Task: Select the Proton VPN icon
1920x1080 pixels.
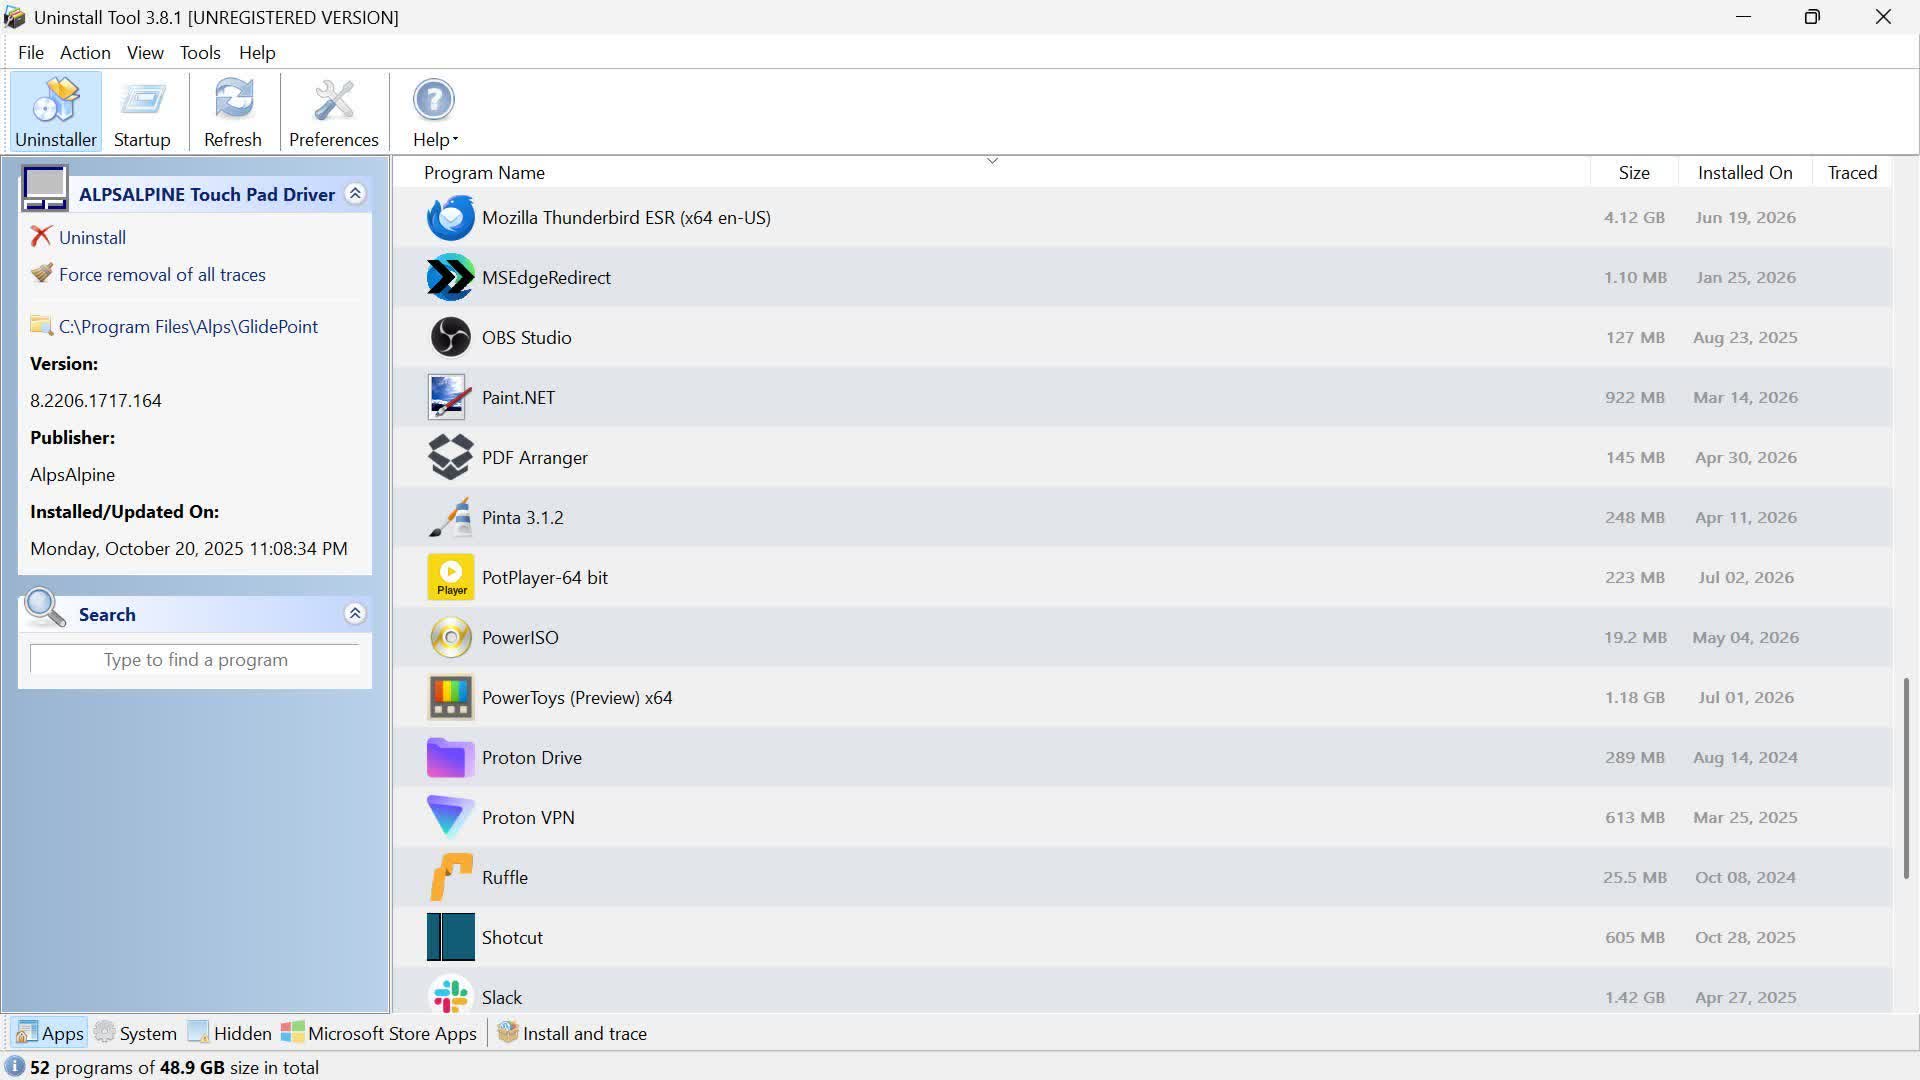Action: point(450,817)
